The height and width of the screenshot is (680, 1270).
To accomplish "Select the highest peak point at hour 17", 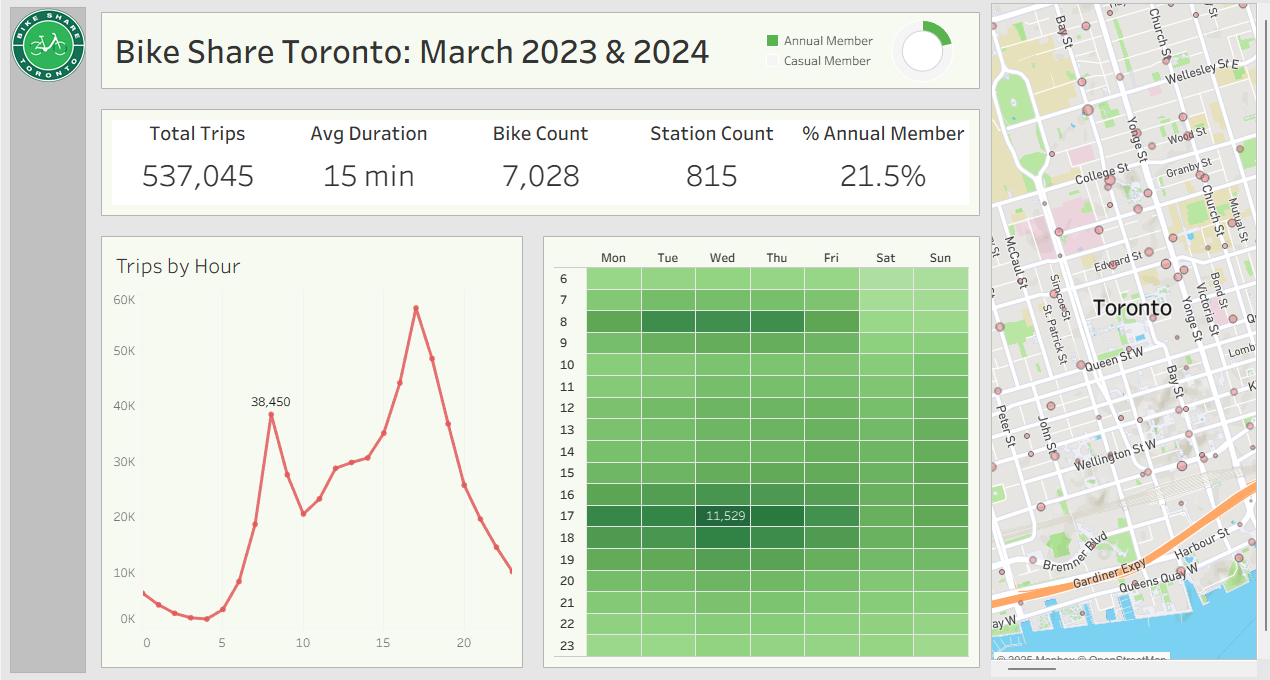I will (x=416, y=308).
